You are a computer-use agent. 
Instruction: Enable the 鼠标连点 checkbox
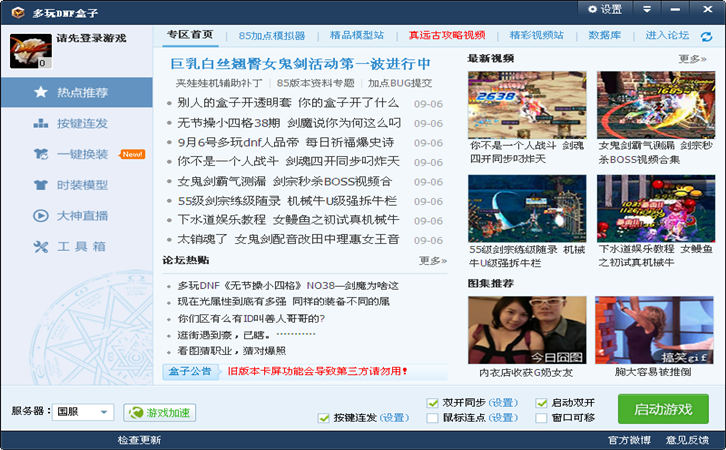tap(432, 418)
